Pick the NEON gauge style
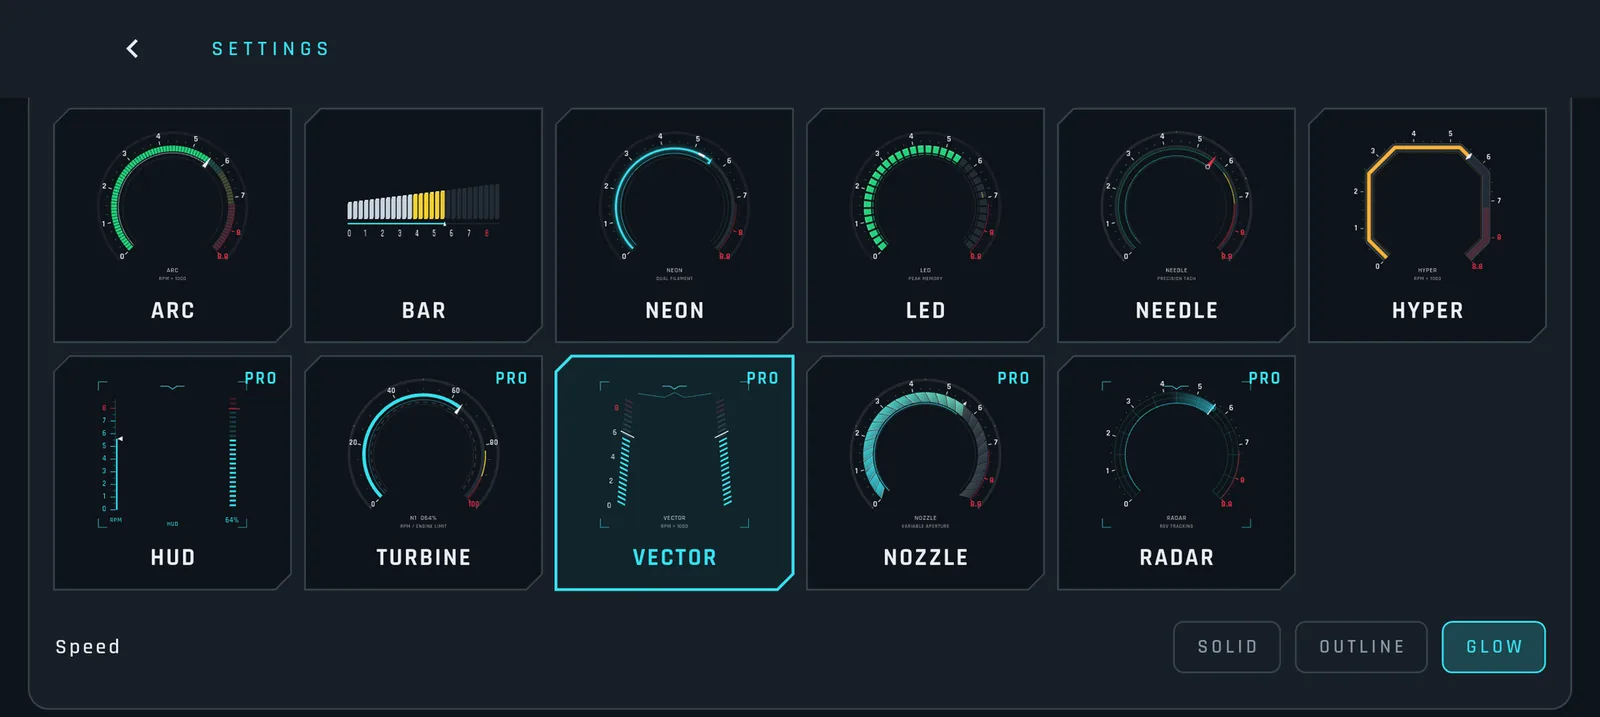1600x717 pixels. (x=674, y=226)
